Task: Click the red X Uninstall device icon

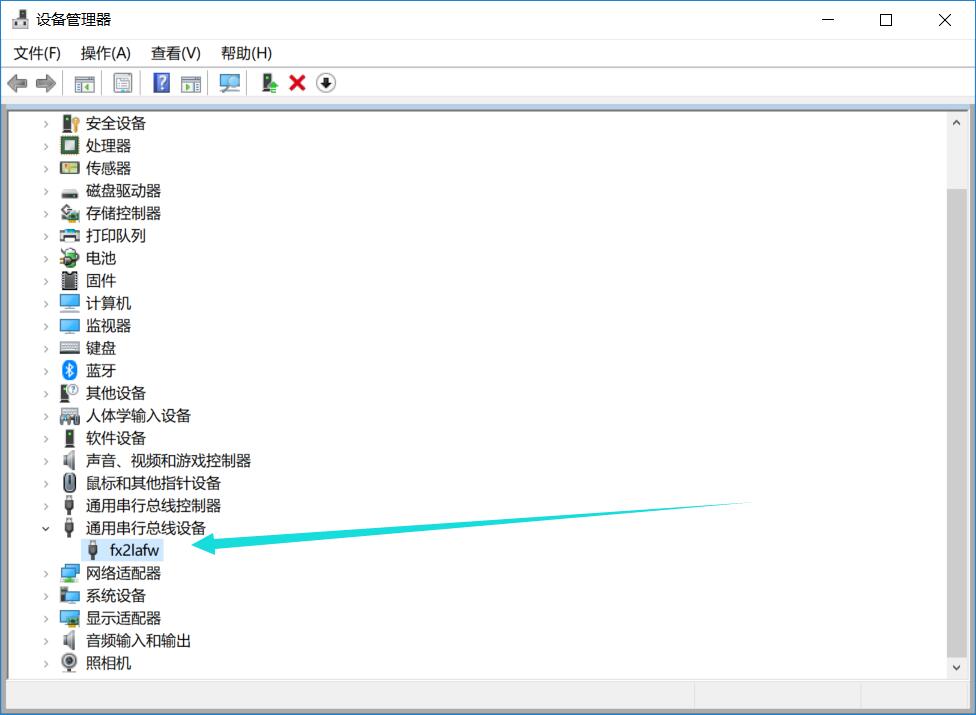Action: tap(298, 83)
